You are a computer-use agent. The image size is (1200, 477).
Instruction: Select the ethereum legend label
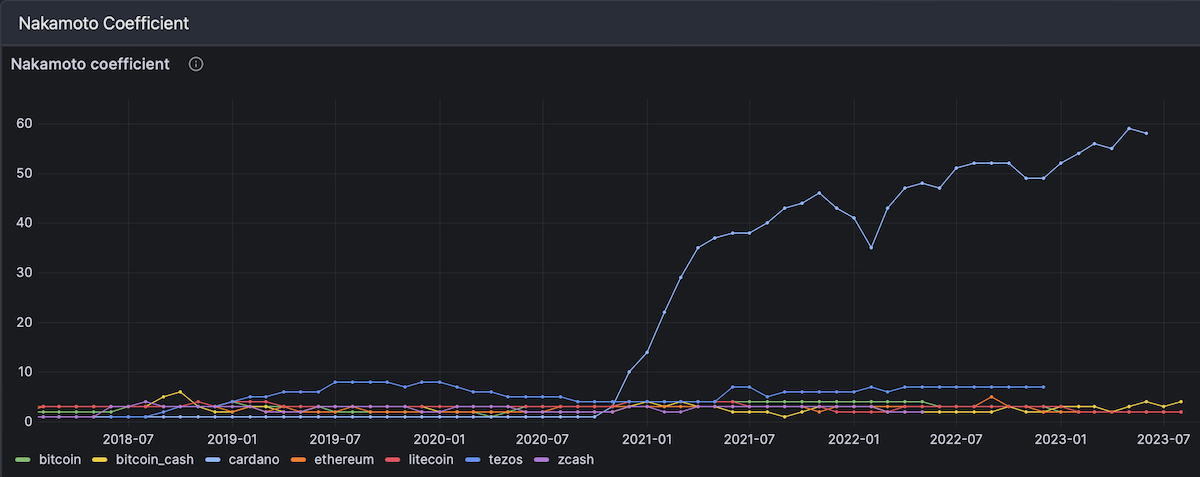(x=343, y=459)
